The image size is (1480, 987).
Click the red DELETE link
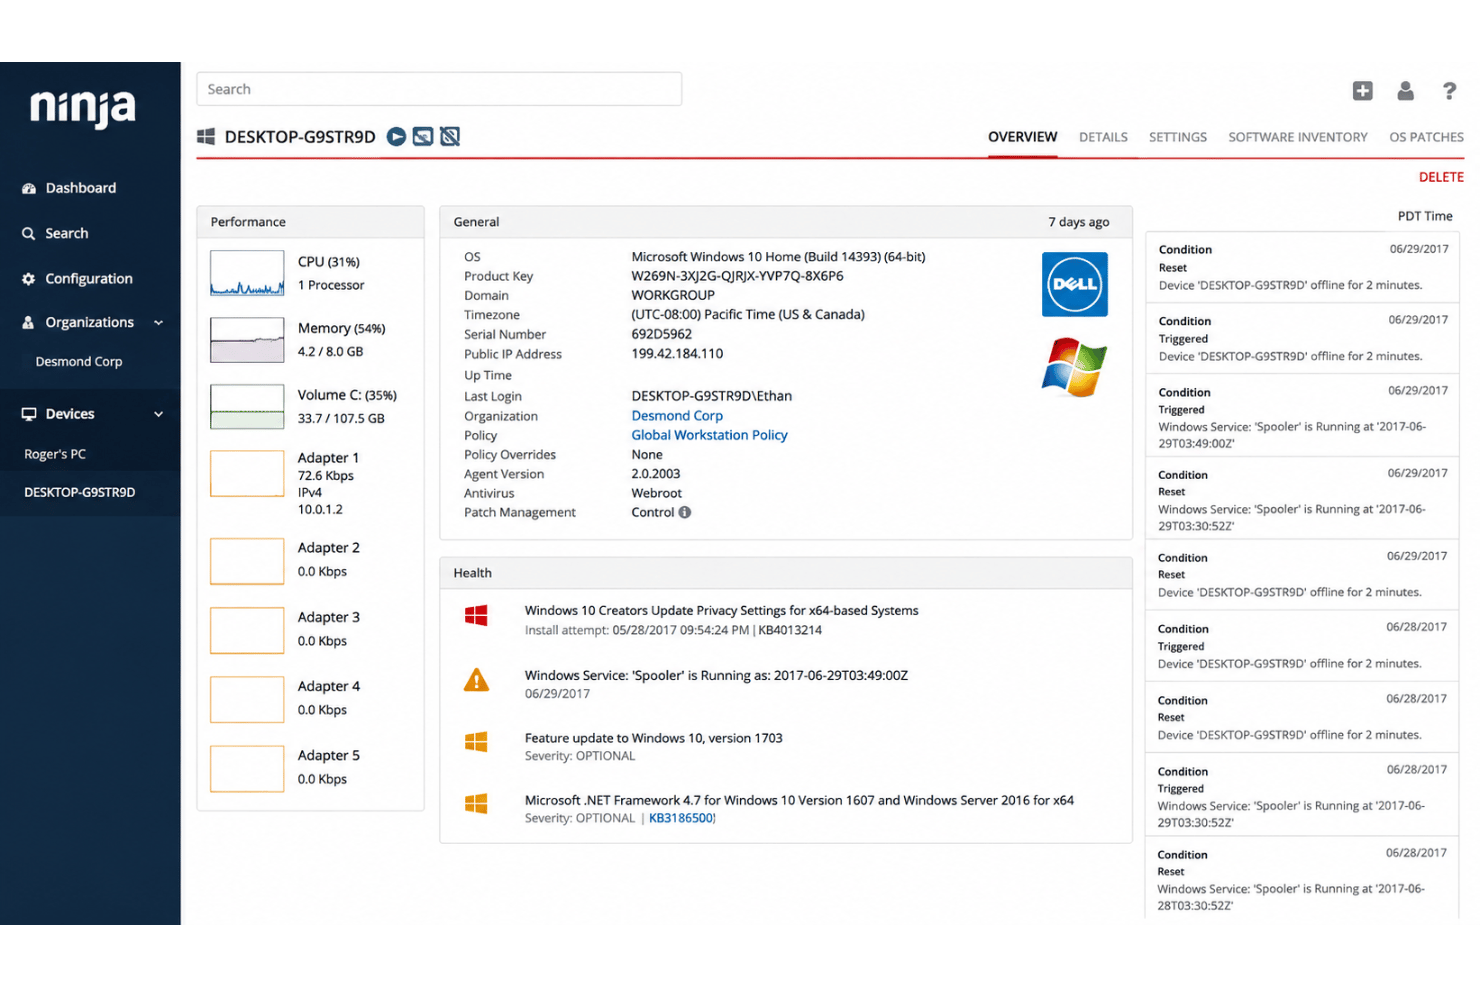click(1441, 177)
